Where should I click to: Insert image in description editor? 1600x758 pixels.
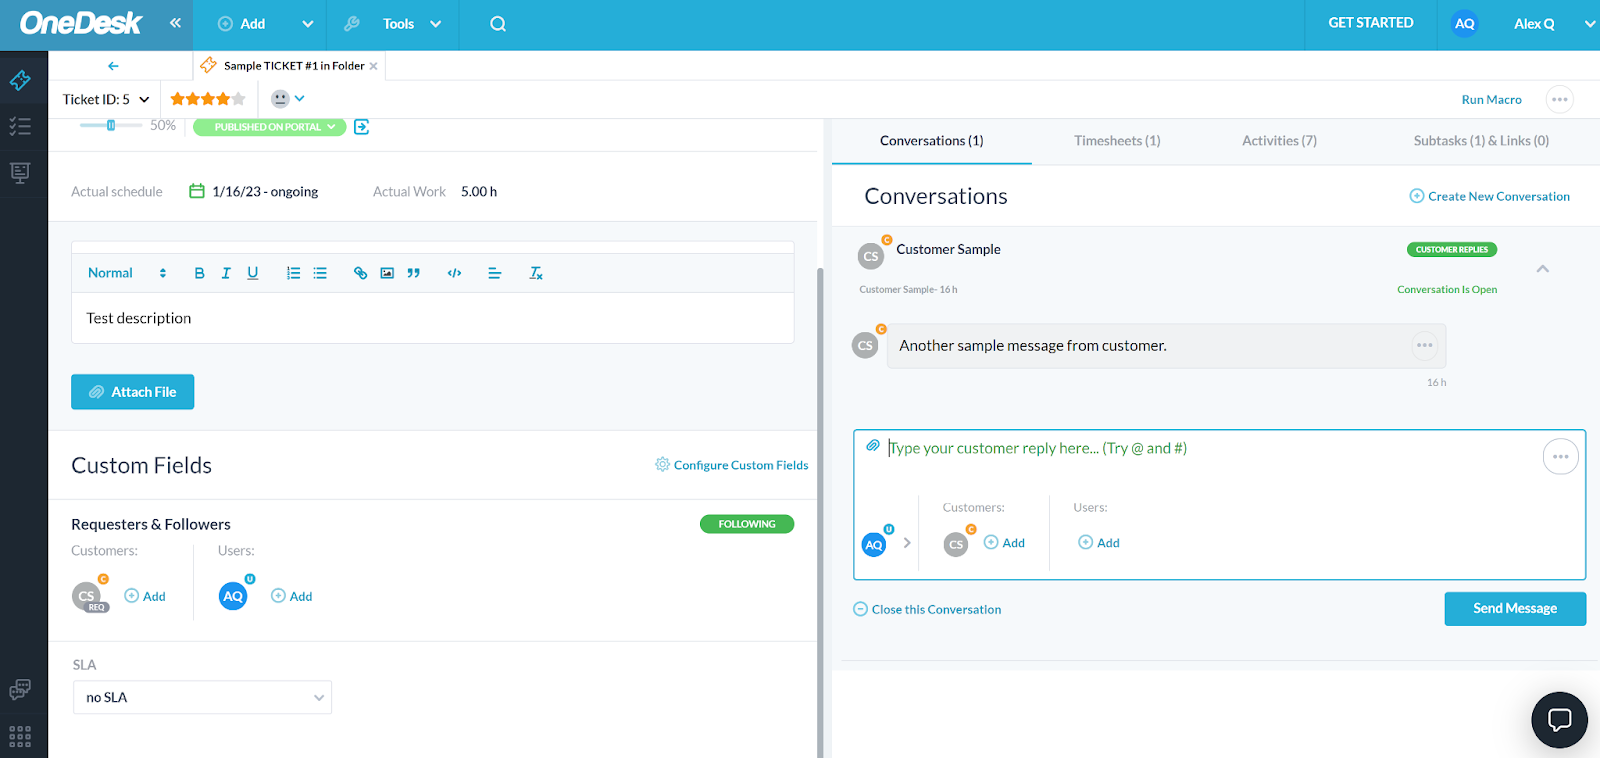point(387,273)
